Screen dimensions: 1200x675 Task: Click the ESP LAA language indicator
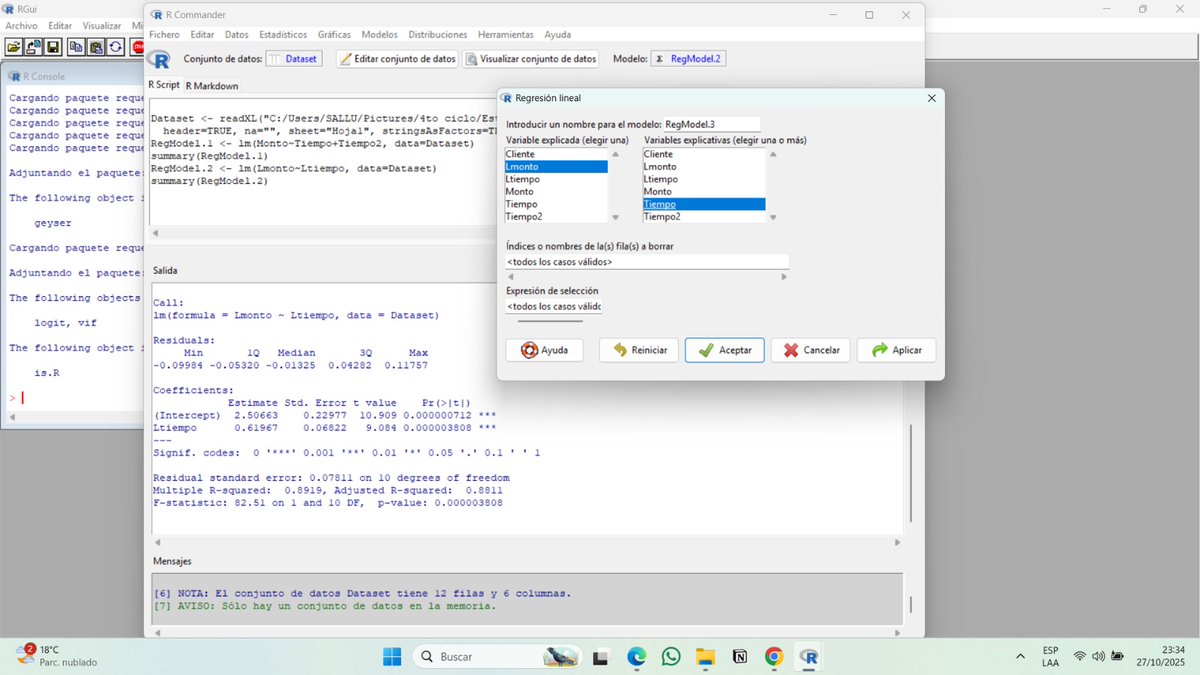1050,656
